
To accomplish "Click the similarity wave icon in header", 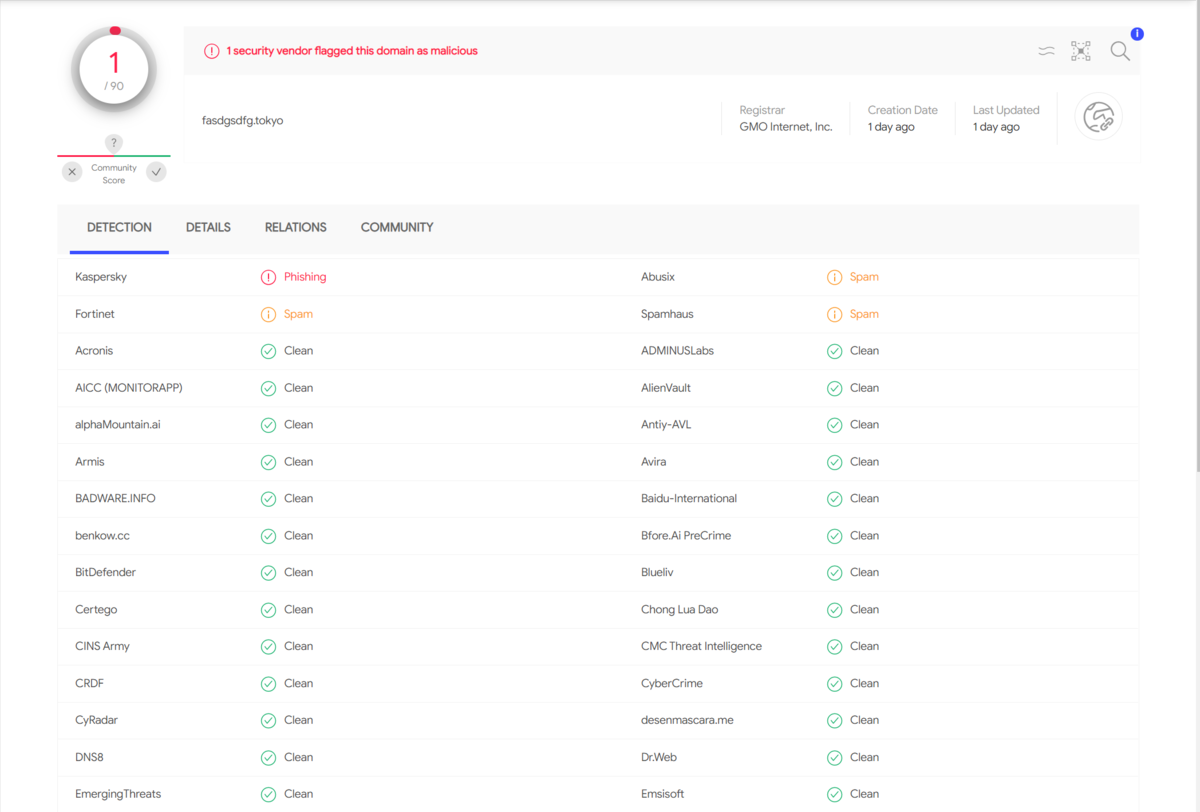I will click(x=1046, y=51).
